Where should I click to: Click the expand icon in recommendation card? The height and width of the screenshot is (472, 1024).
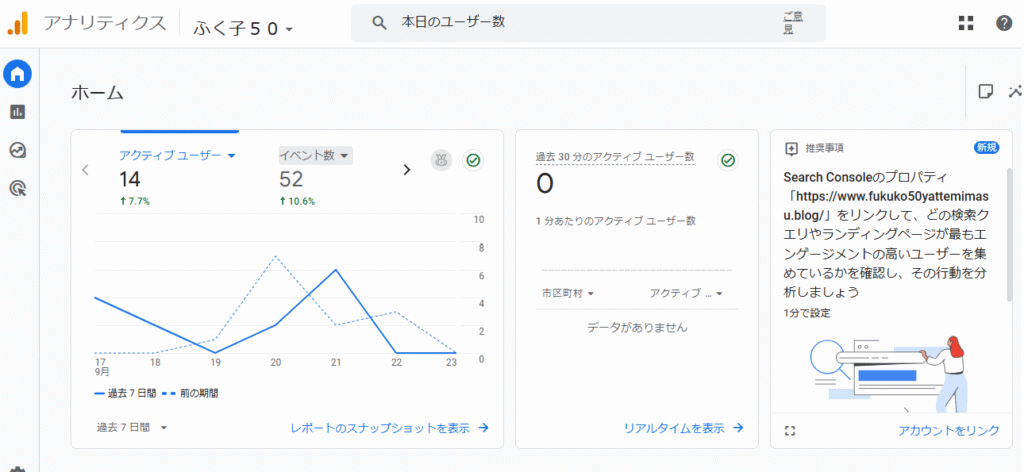click(x=791, y=430)
